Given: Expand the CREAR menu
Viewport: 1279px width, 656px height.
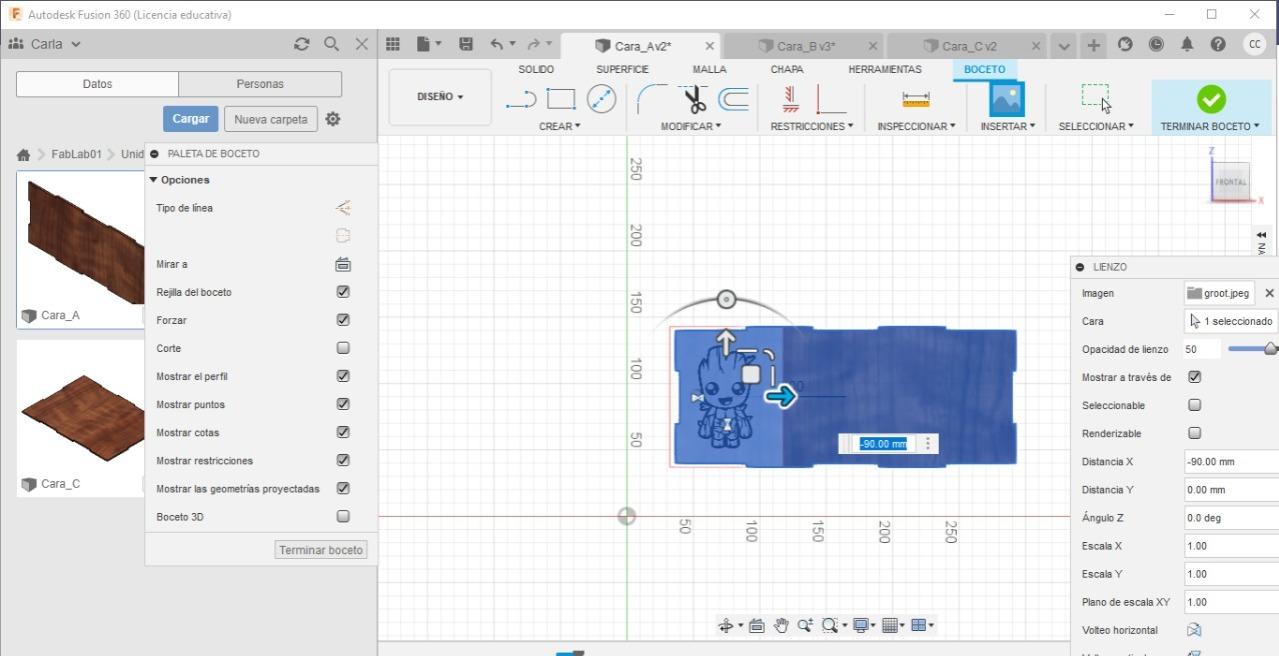Looking at the screenshot, I should pos(559,126).
